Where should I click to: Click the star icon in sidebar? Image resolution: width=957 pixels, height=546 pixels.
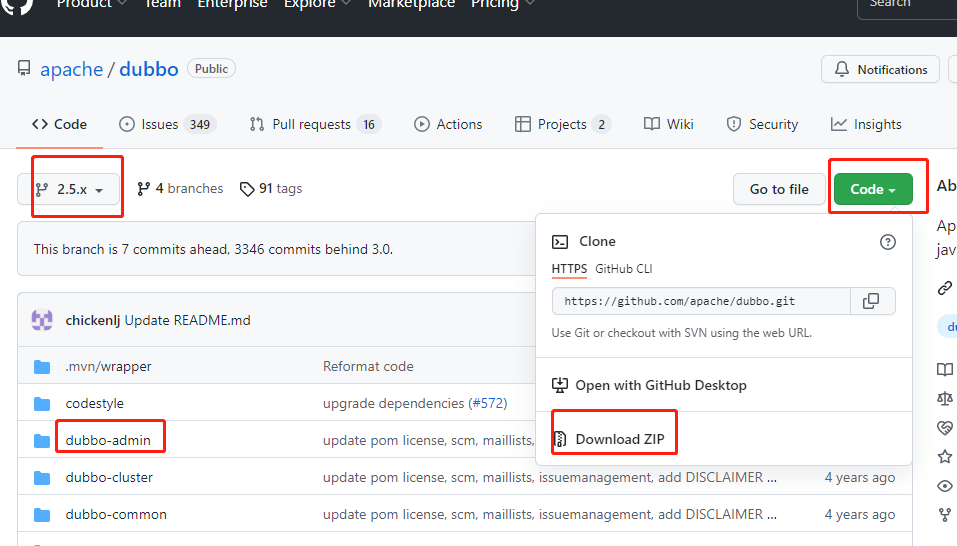tap(945, 456)
